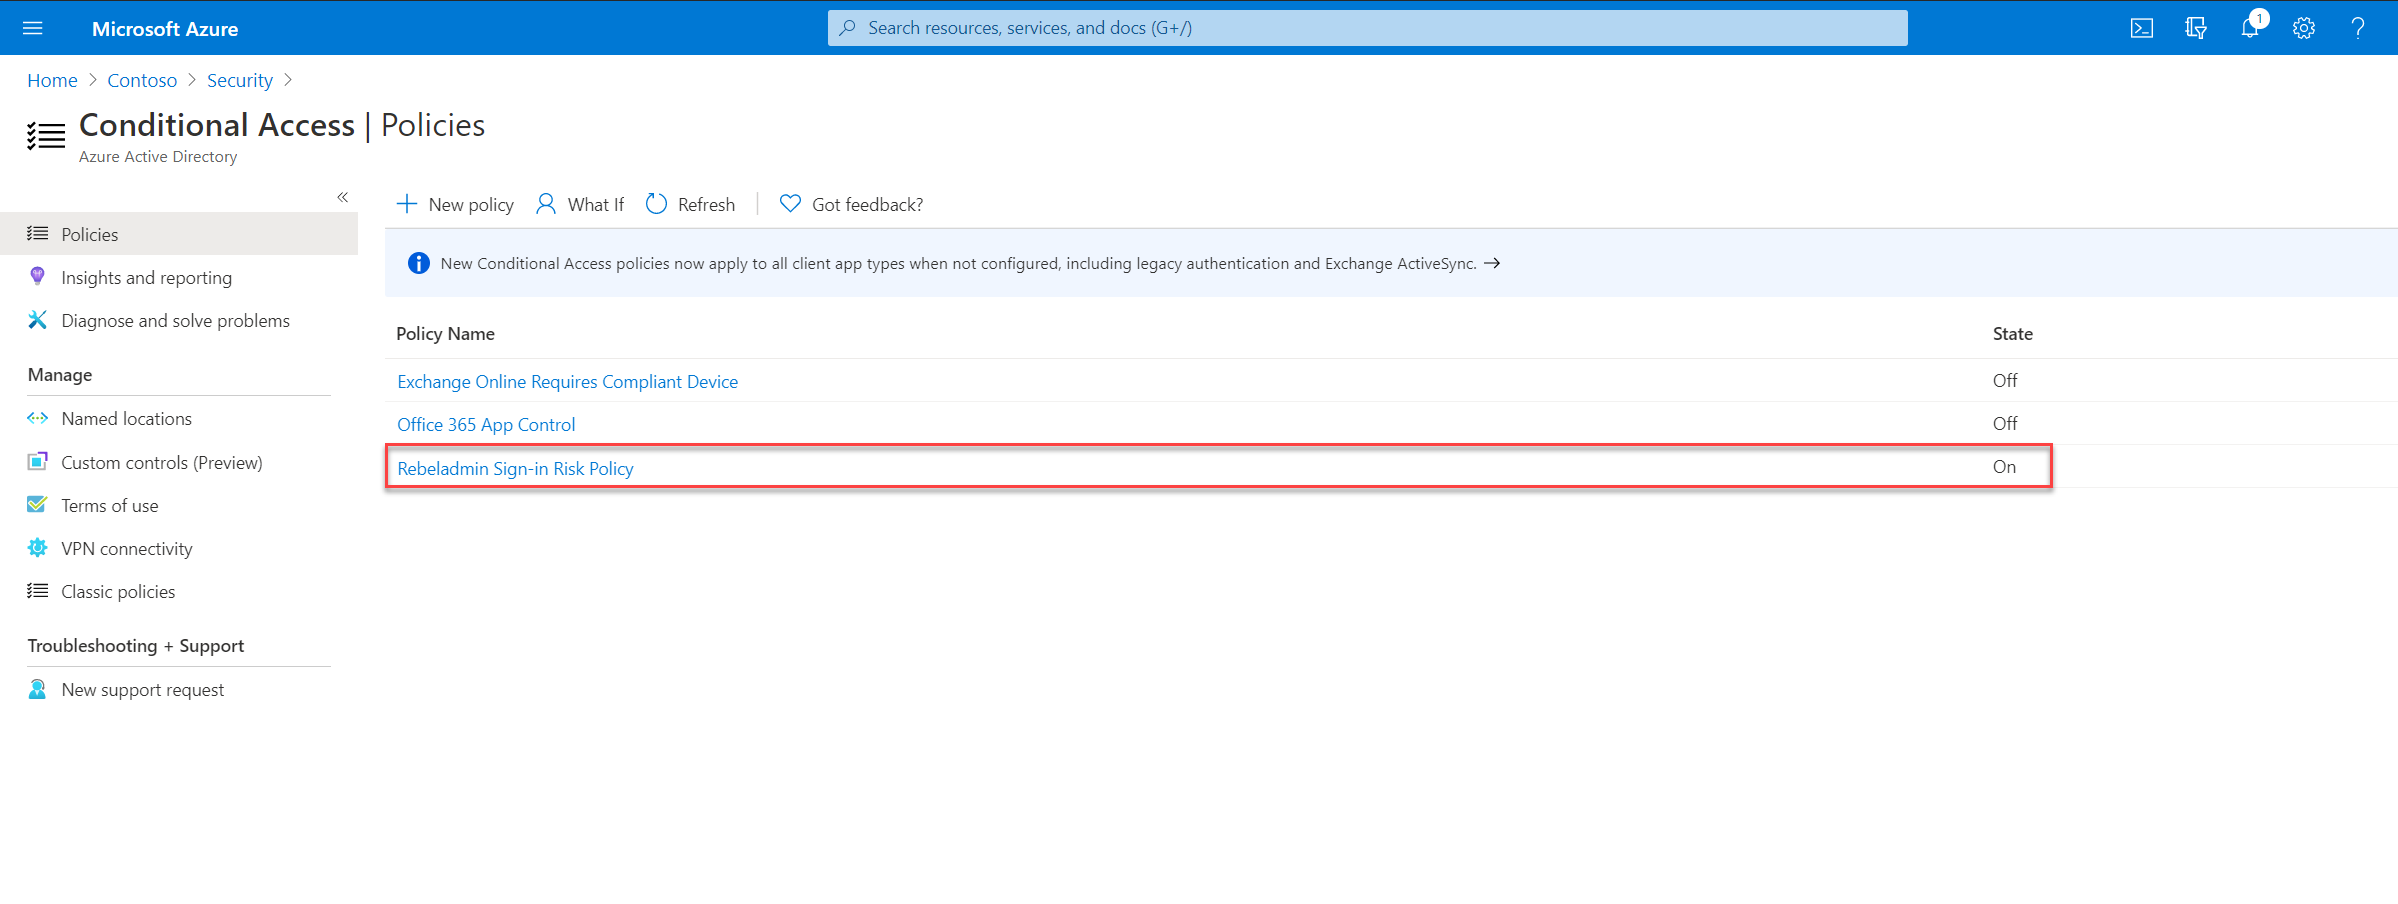The height and width of the screenshot is (904, 2398).
Task: Open the help question mark
Action: click(x=2357, y=28)
